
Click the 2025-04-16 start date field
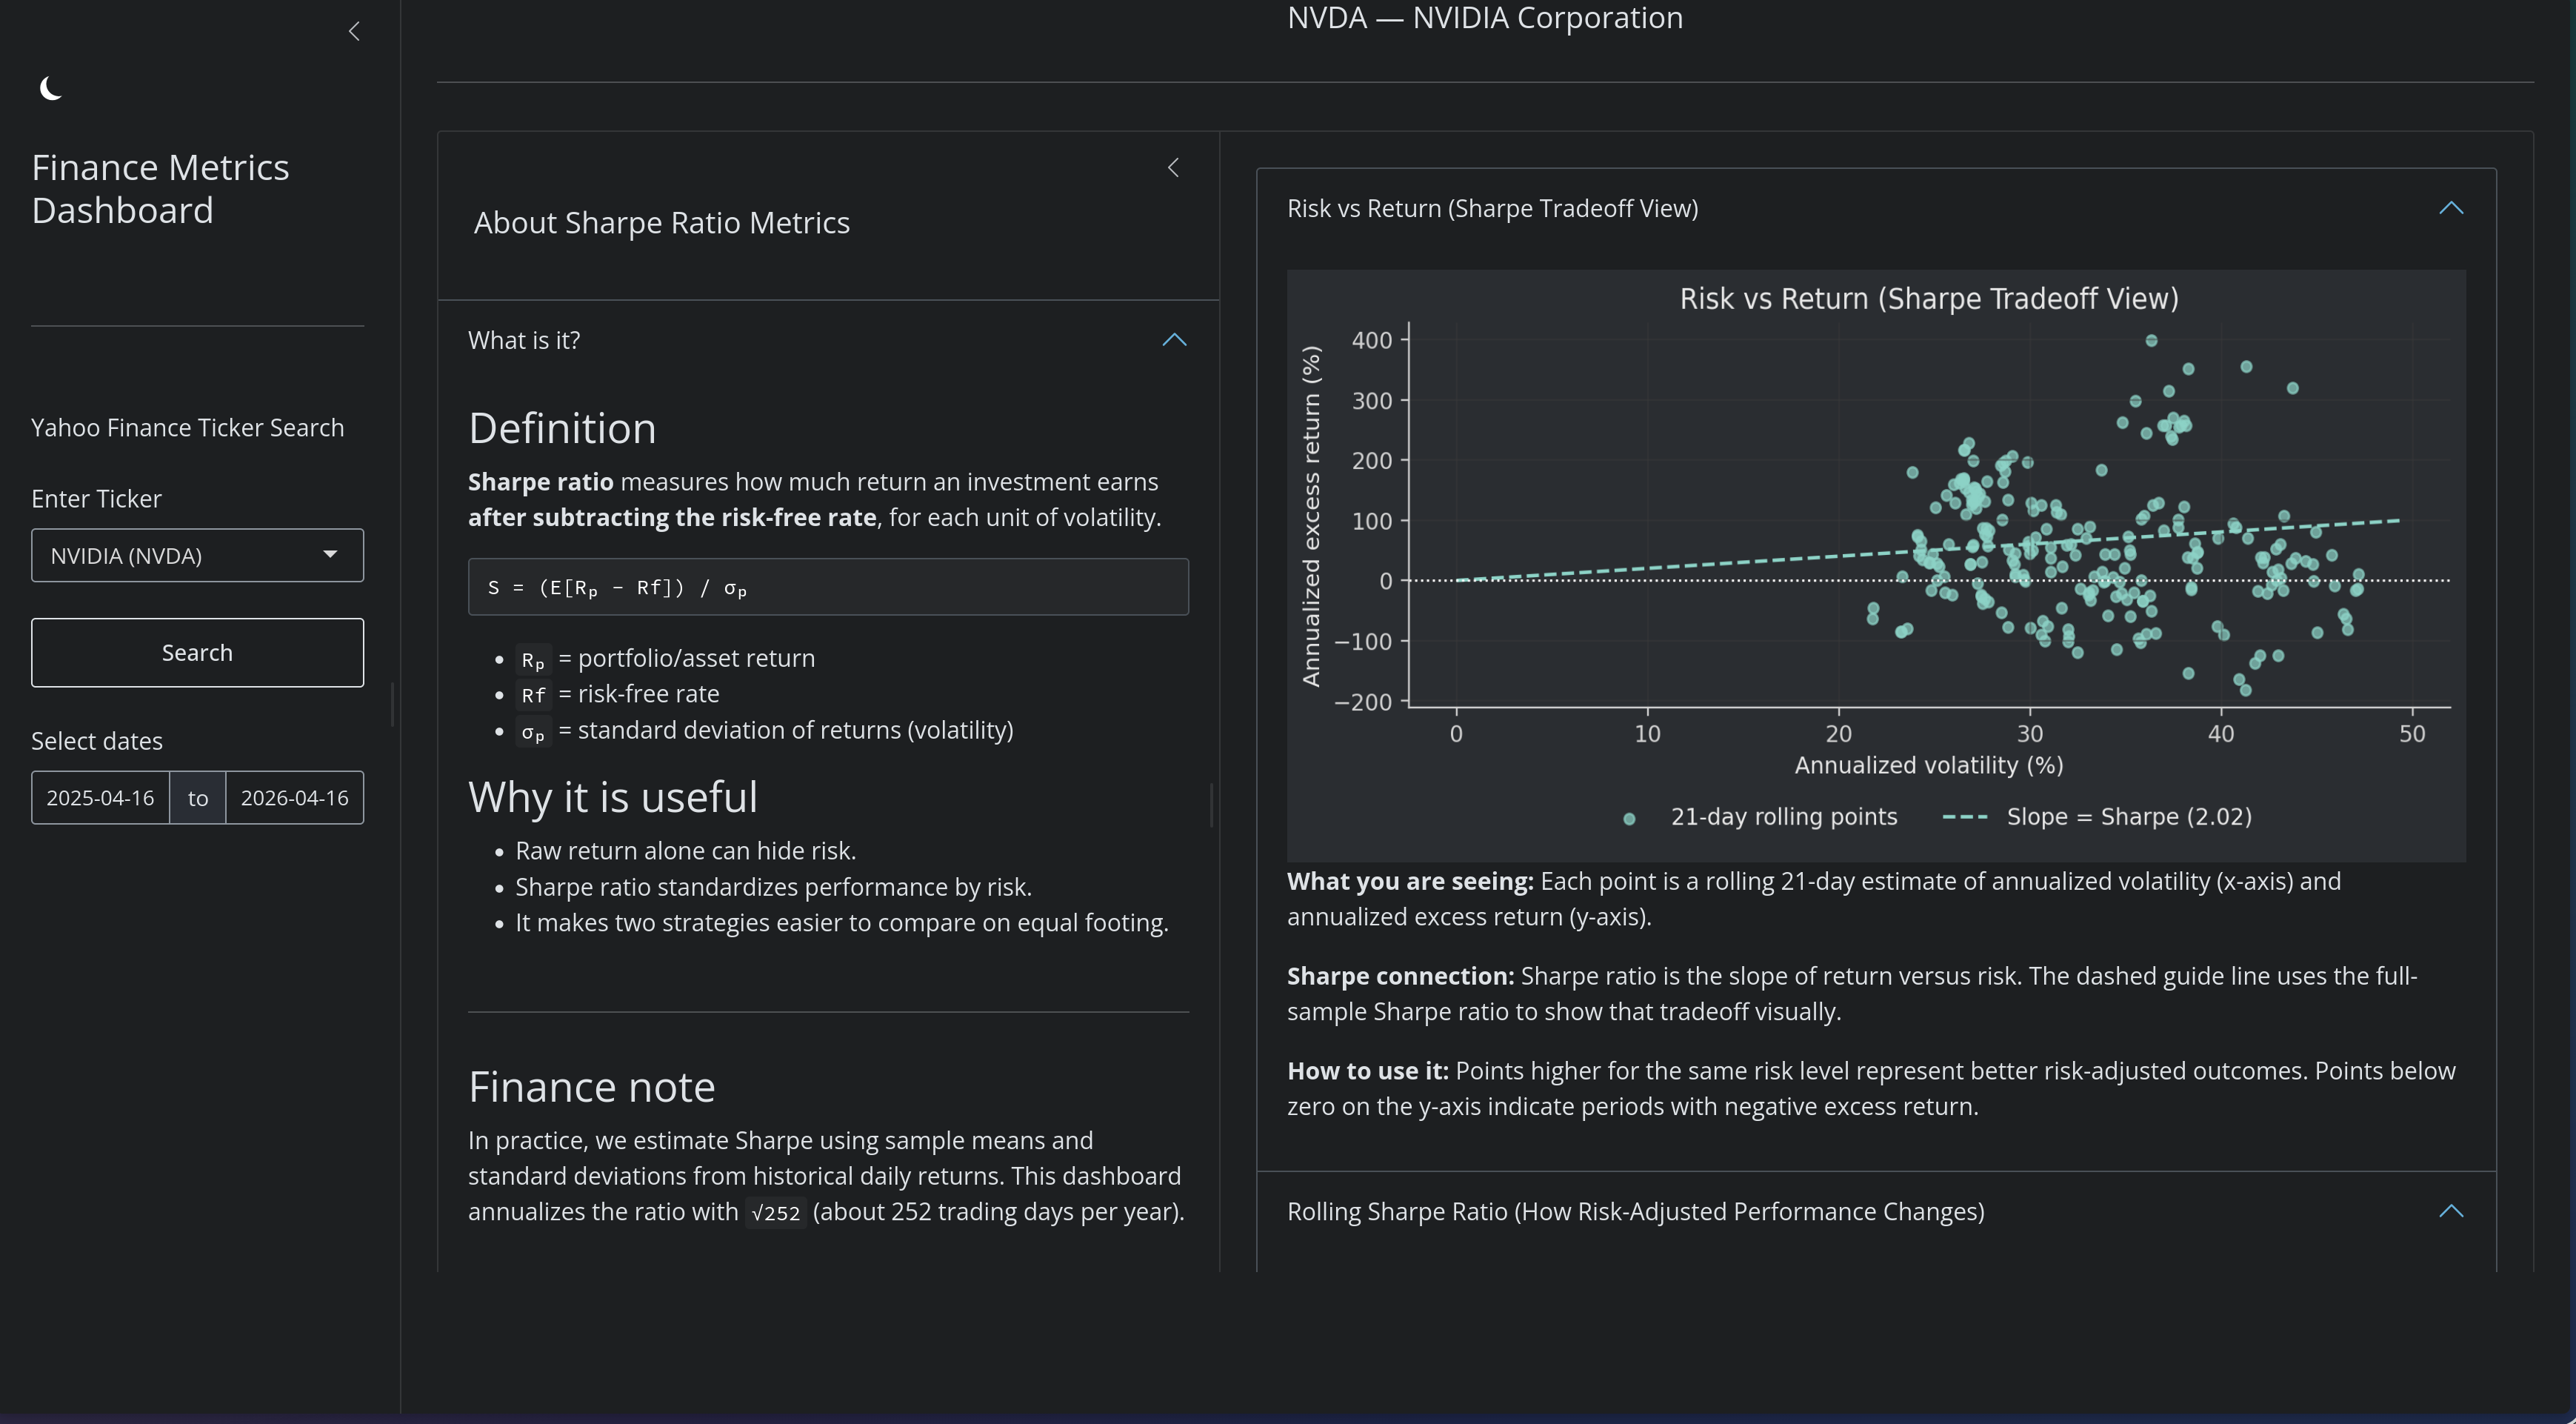(x=100, y=797)
